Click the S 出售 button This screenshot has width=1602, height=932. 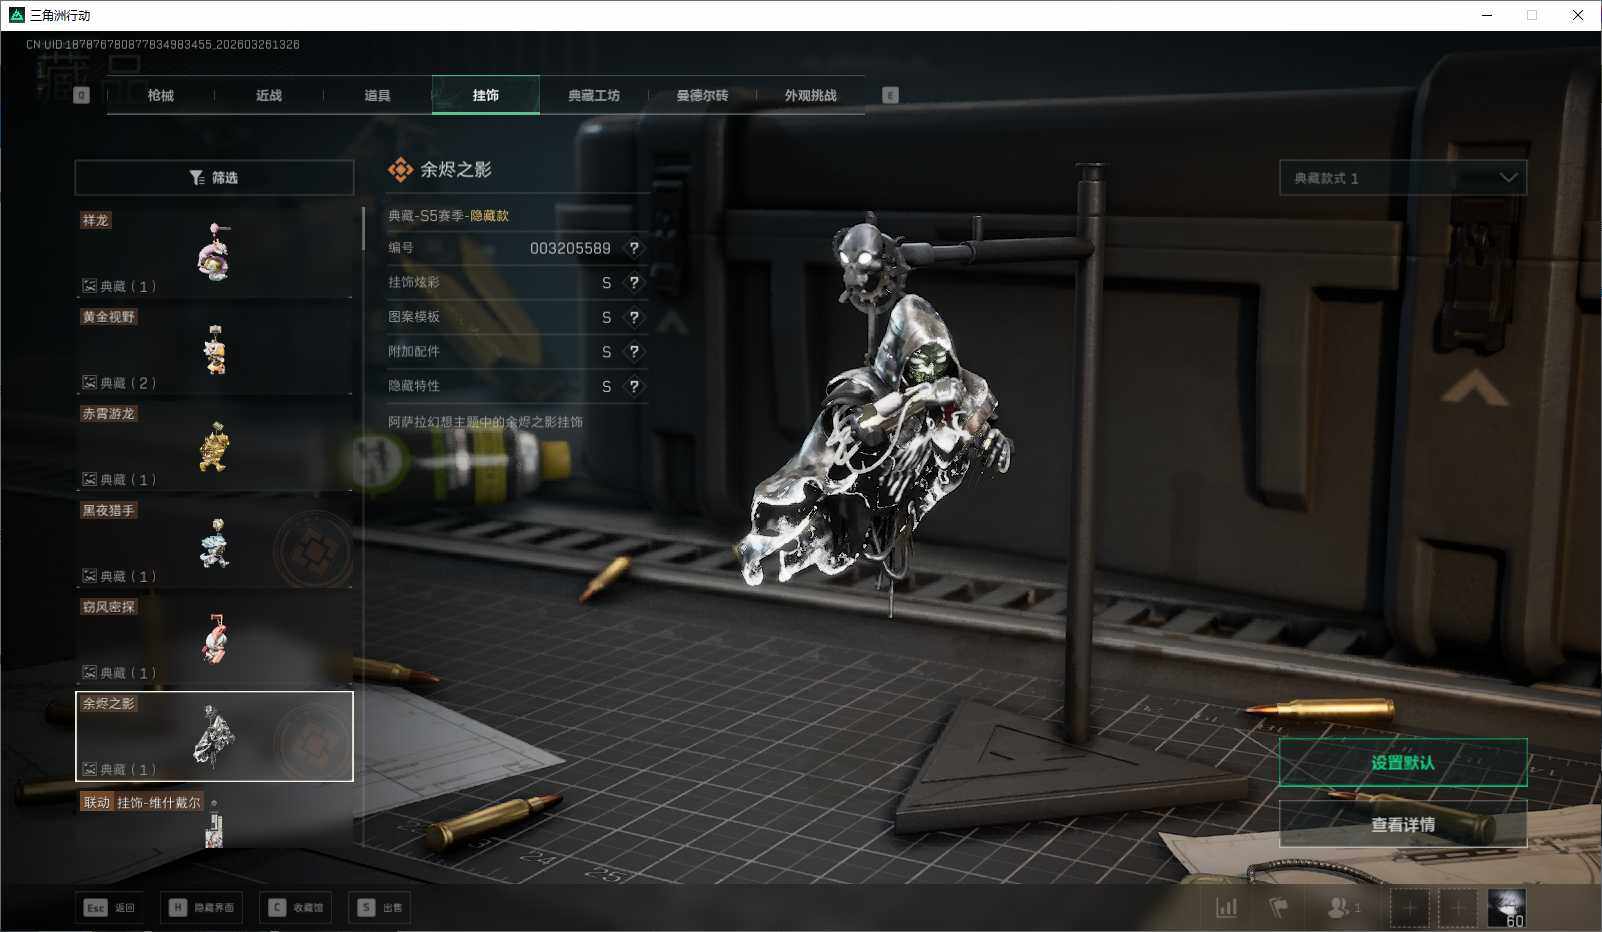point(380,907)
